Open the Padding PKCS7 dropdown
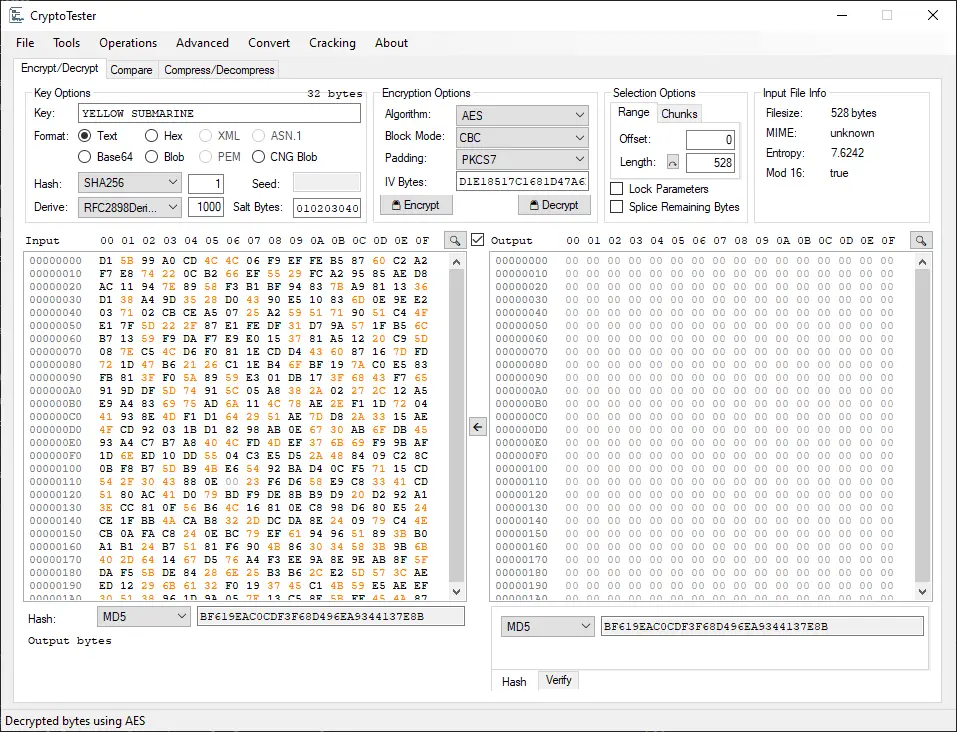 pos(522,159)
